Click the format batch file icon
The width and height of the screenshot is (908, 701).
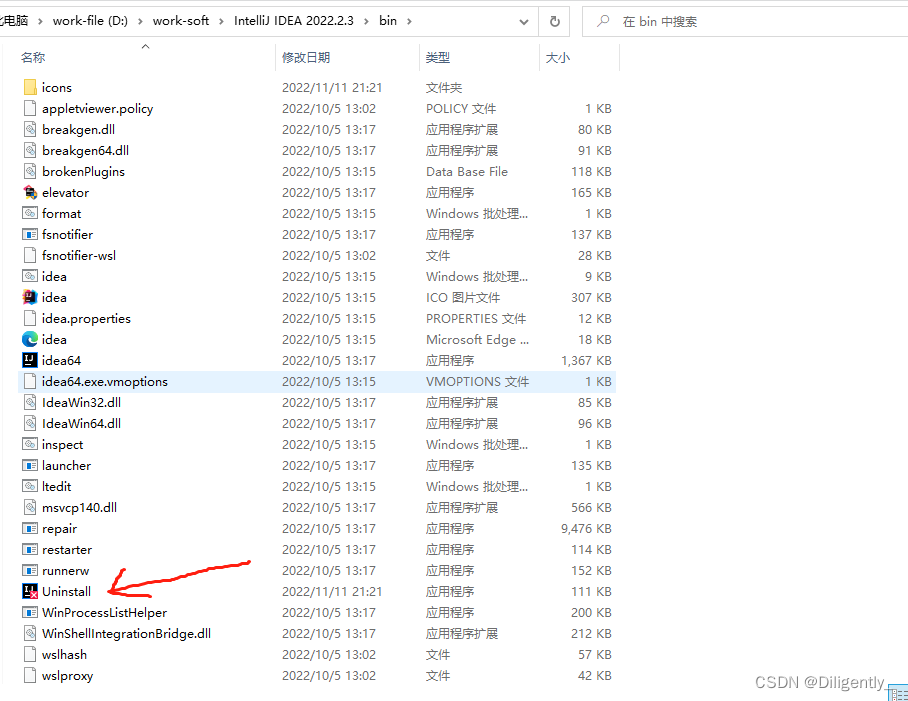[x=30, y=213]
